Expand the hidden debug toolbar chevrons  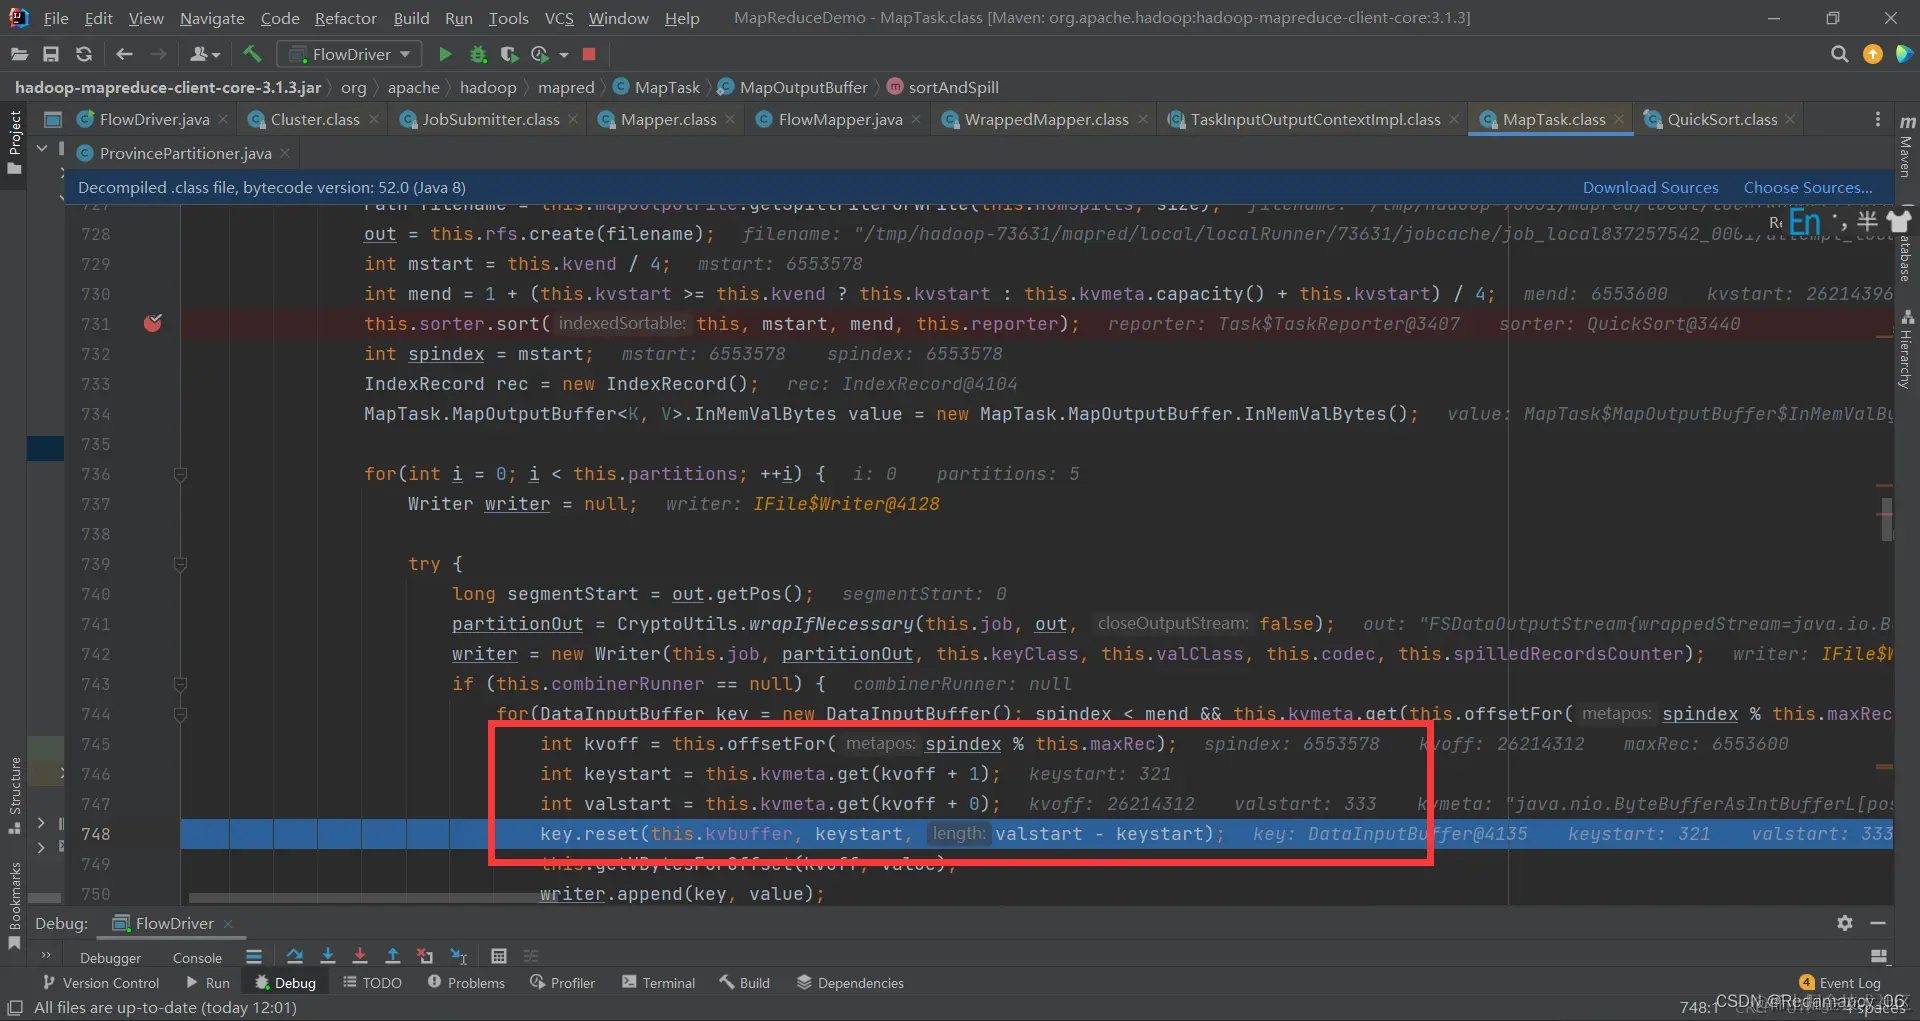pos(46,955)
